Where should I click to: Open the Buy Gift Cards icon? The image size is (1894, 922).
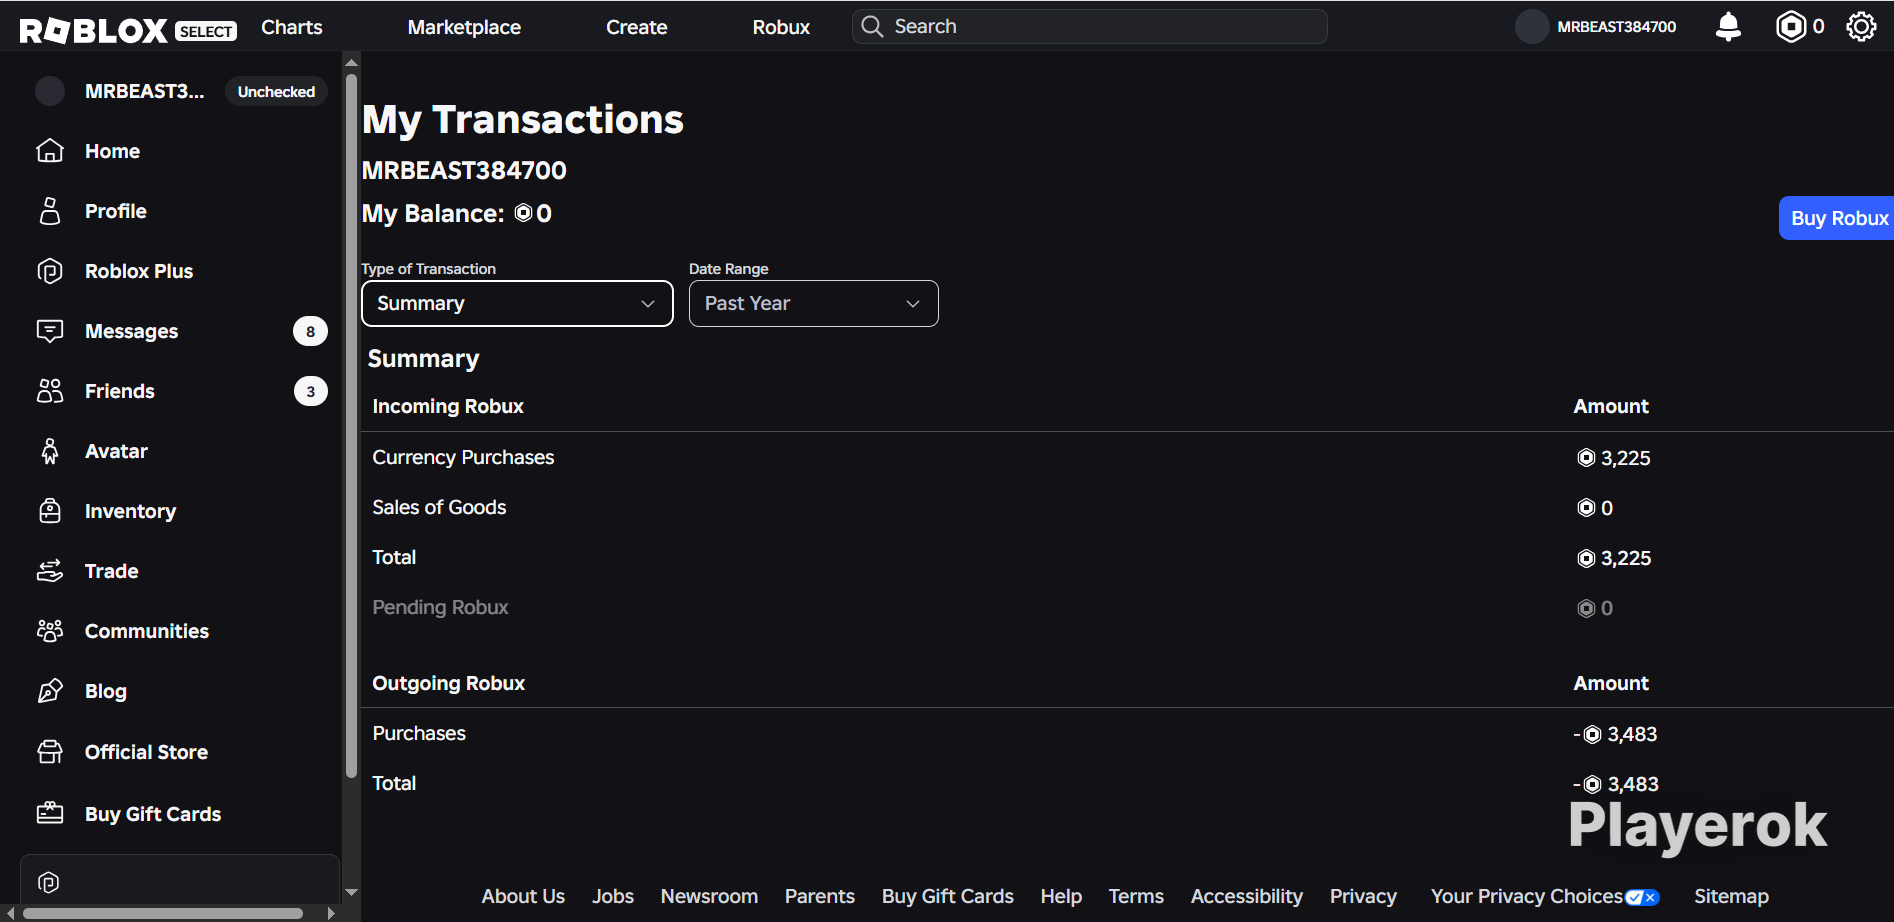point(50,814)
